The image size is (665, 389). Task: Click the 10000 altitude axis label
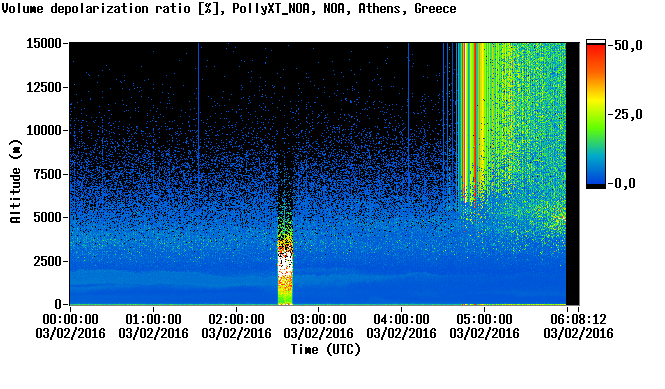tap(44, 130)
